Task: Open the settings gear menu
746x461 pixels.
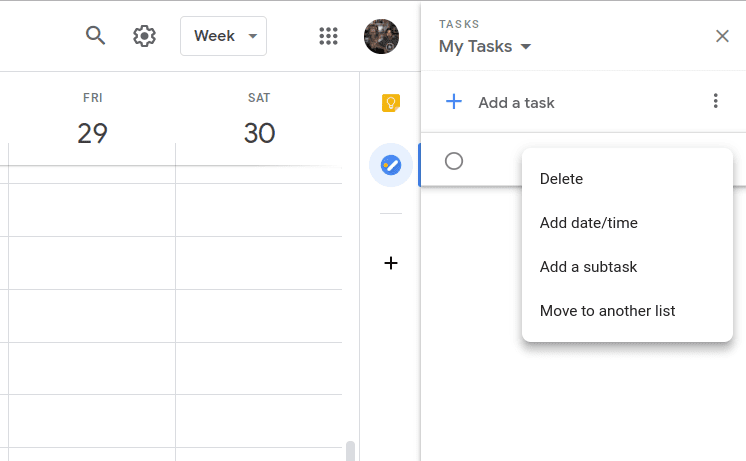Action: [x=145, y=36]
